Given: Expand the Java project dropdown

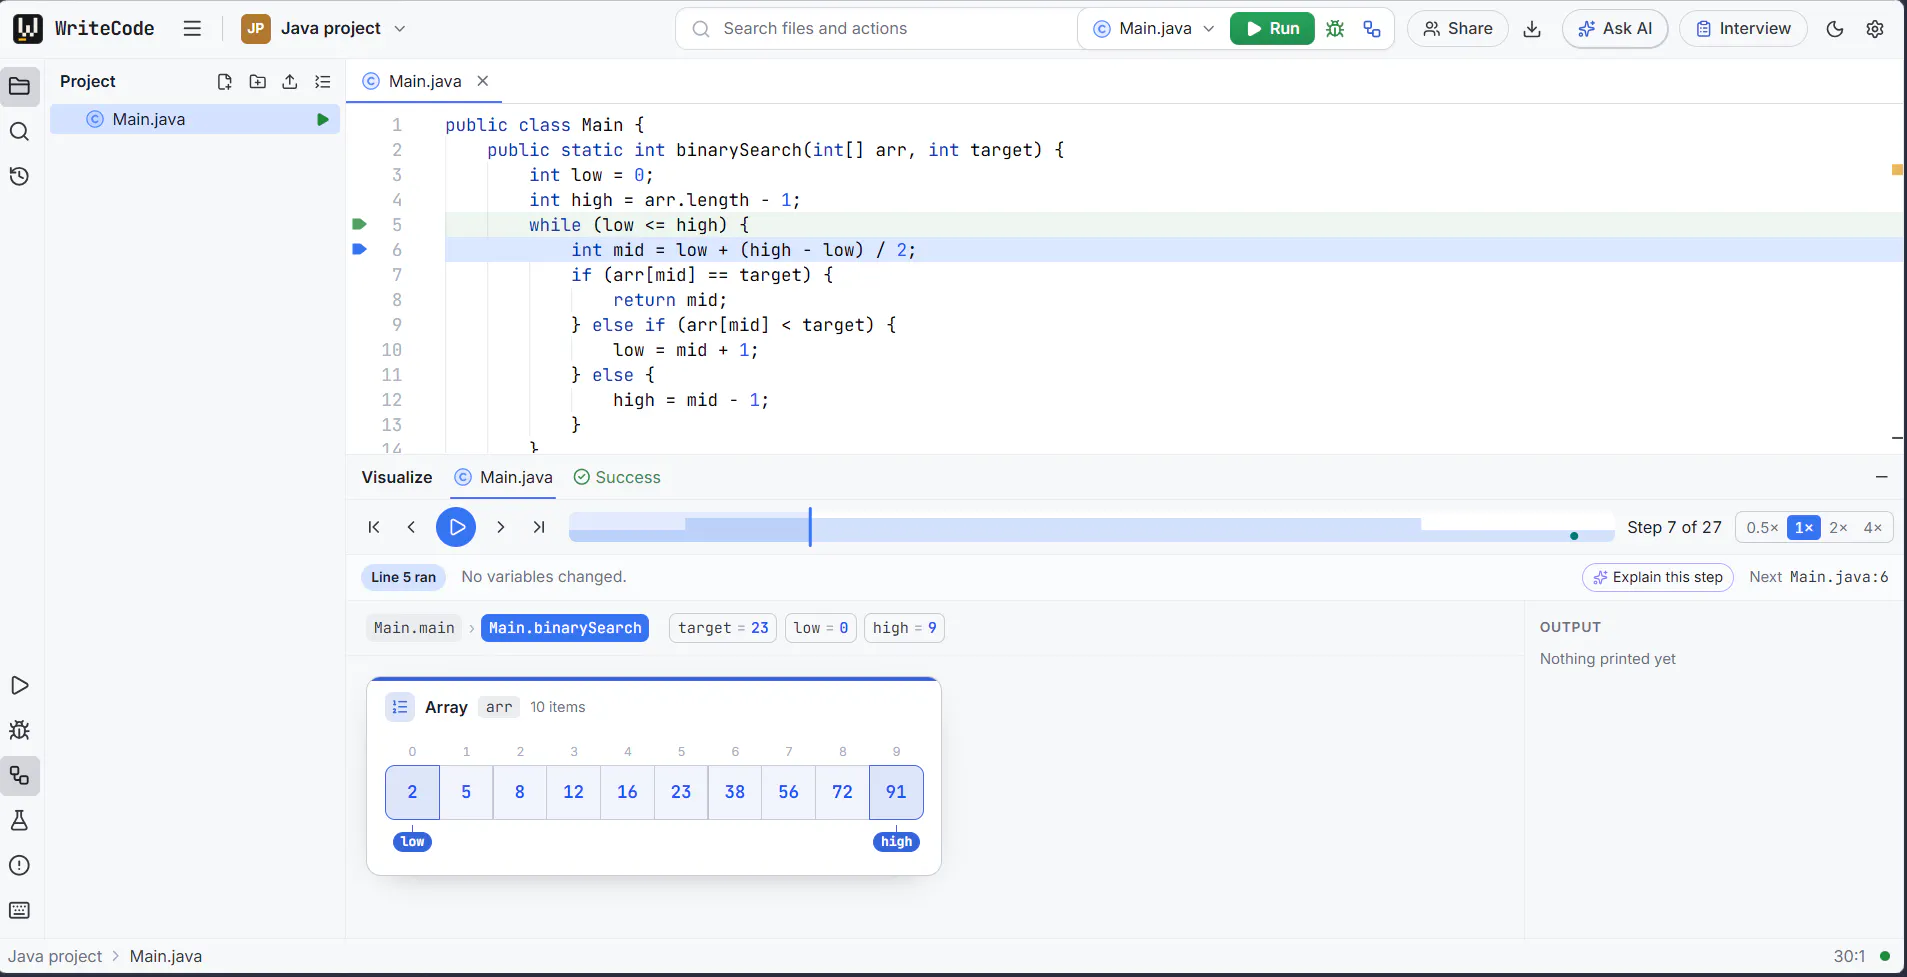Looking at the screenshot, I should click(324, 29).
